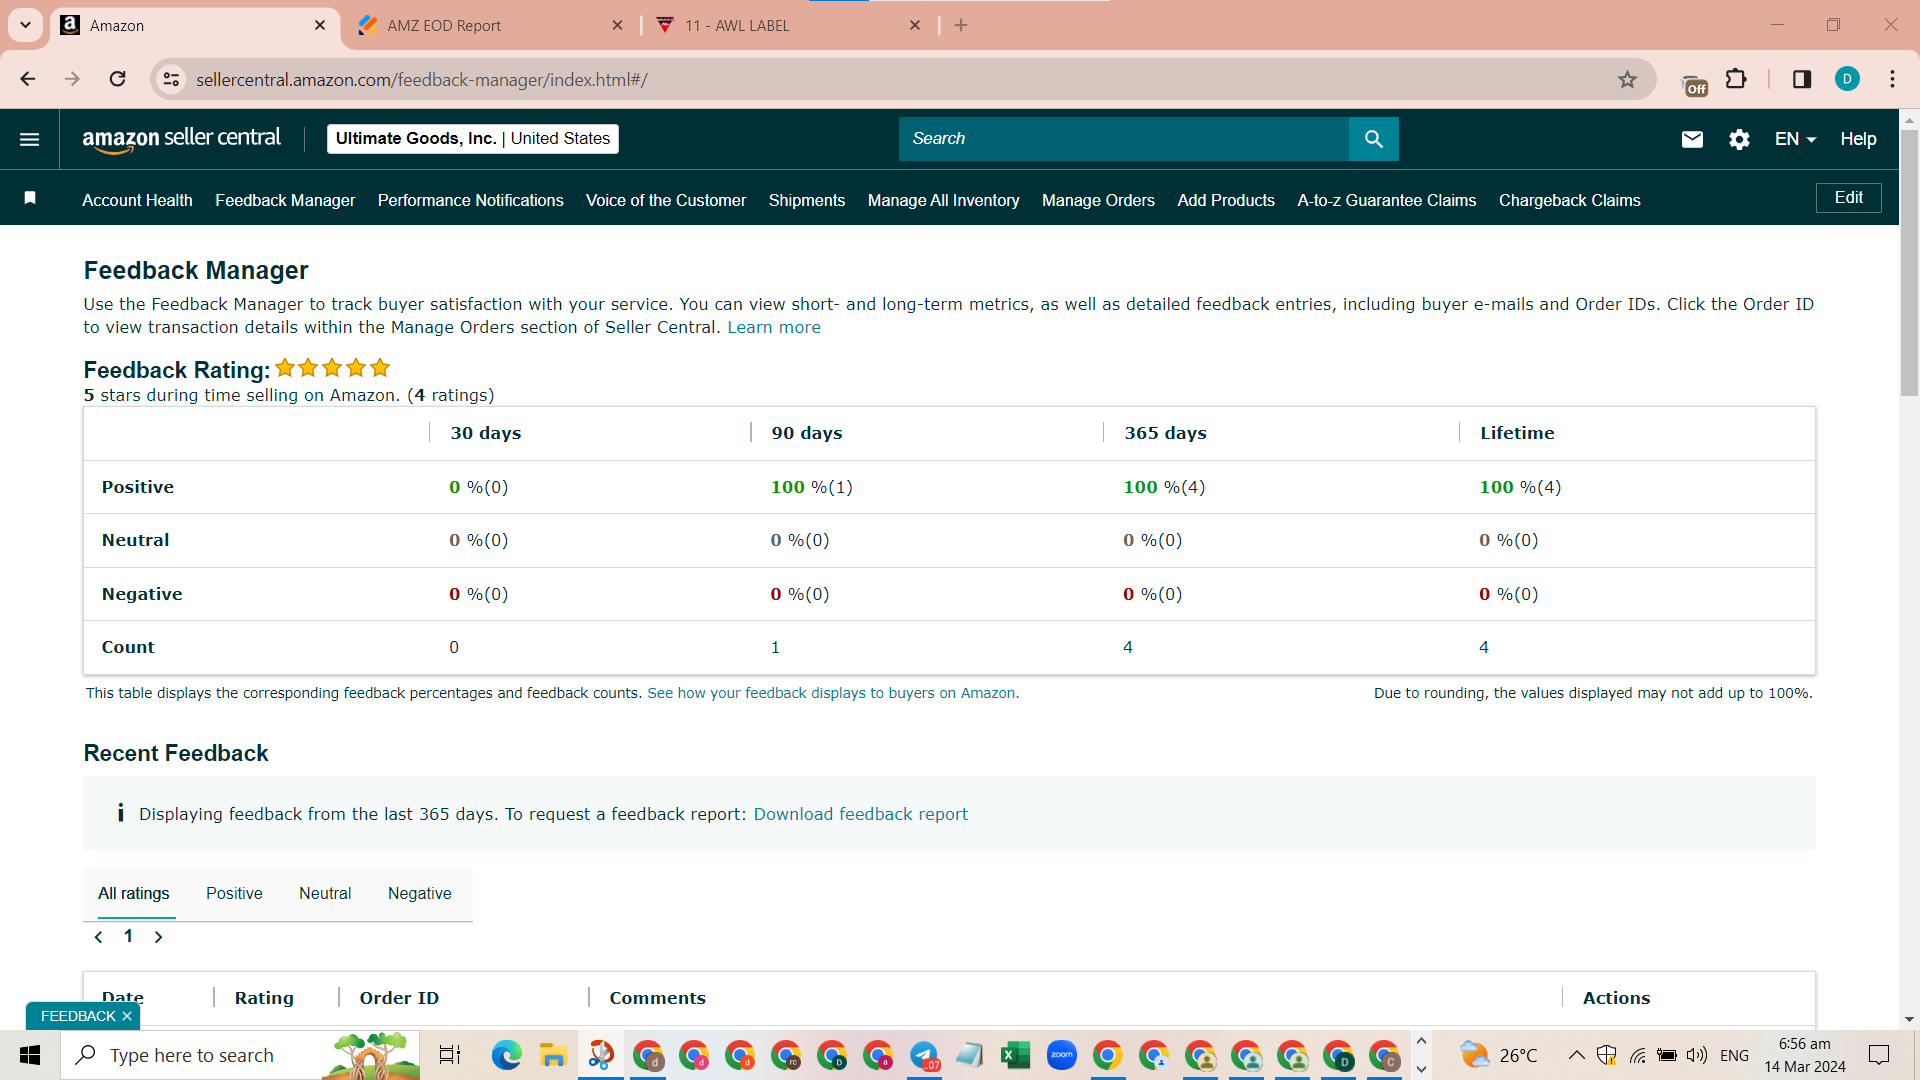Click Download feedback report link
This screenshot has width=1920, height=1080.
click(x=860, y=814)
